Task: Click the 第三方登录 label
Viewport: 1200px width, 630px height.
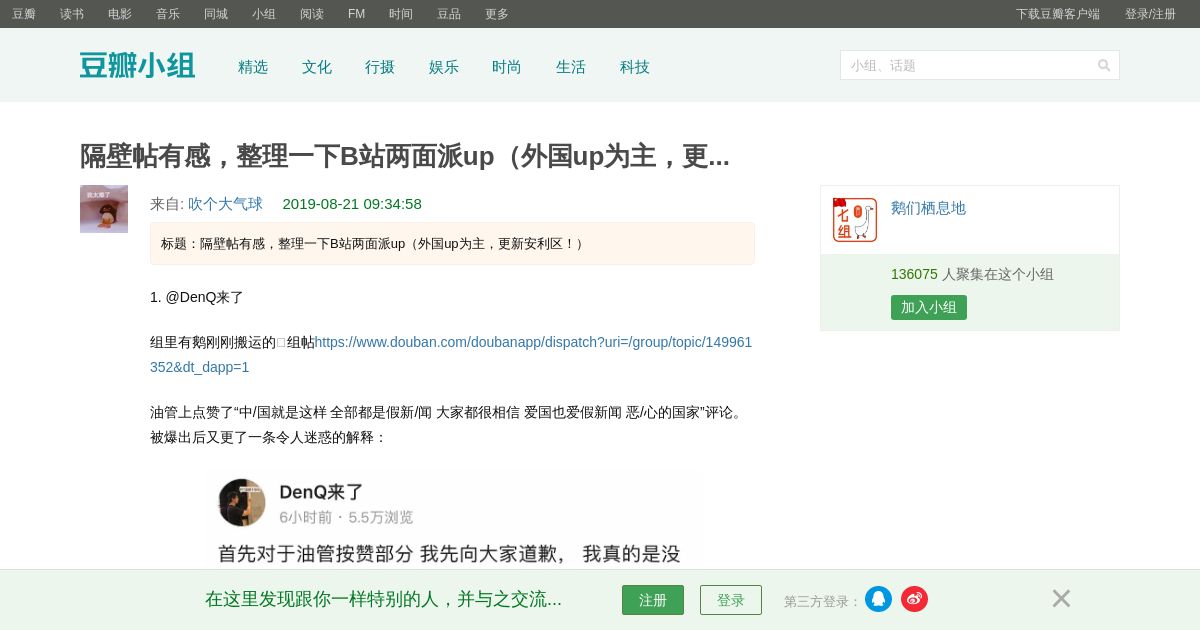Action: tap(822, 601)
